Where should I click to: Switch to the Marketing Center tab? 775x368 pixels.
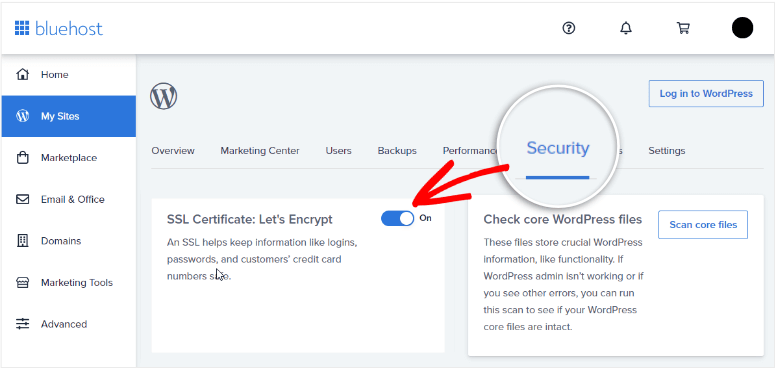260,151
